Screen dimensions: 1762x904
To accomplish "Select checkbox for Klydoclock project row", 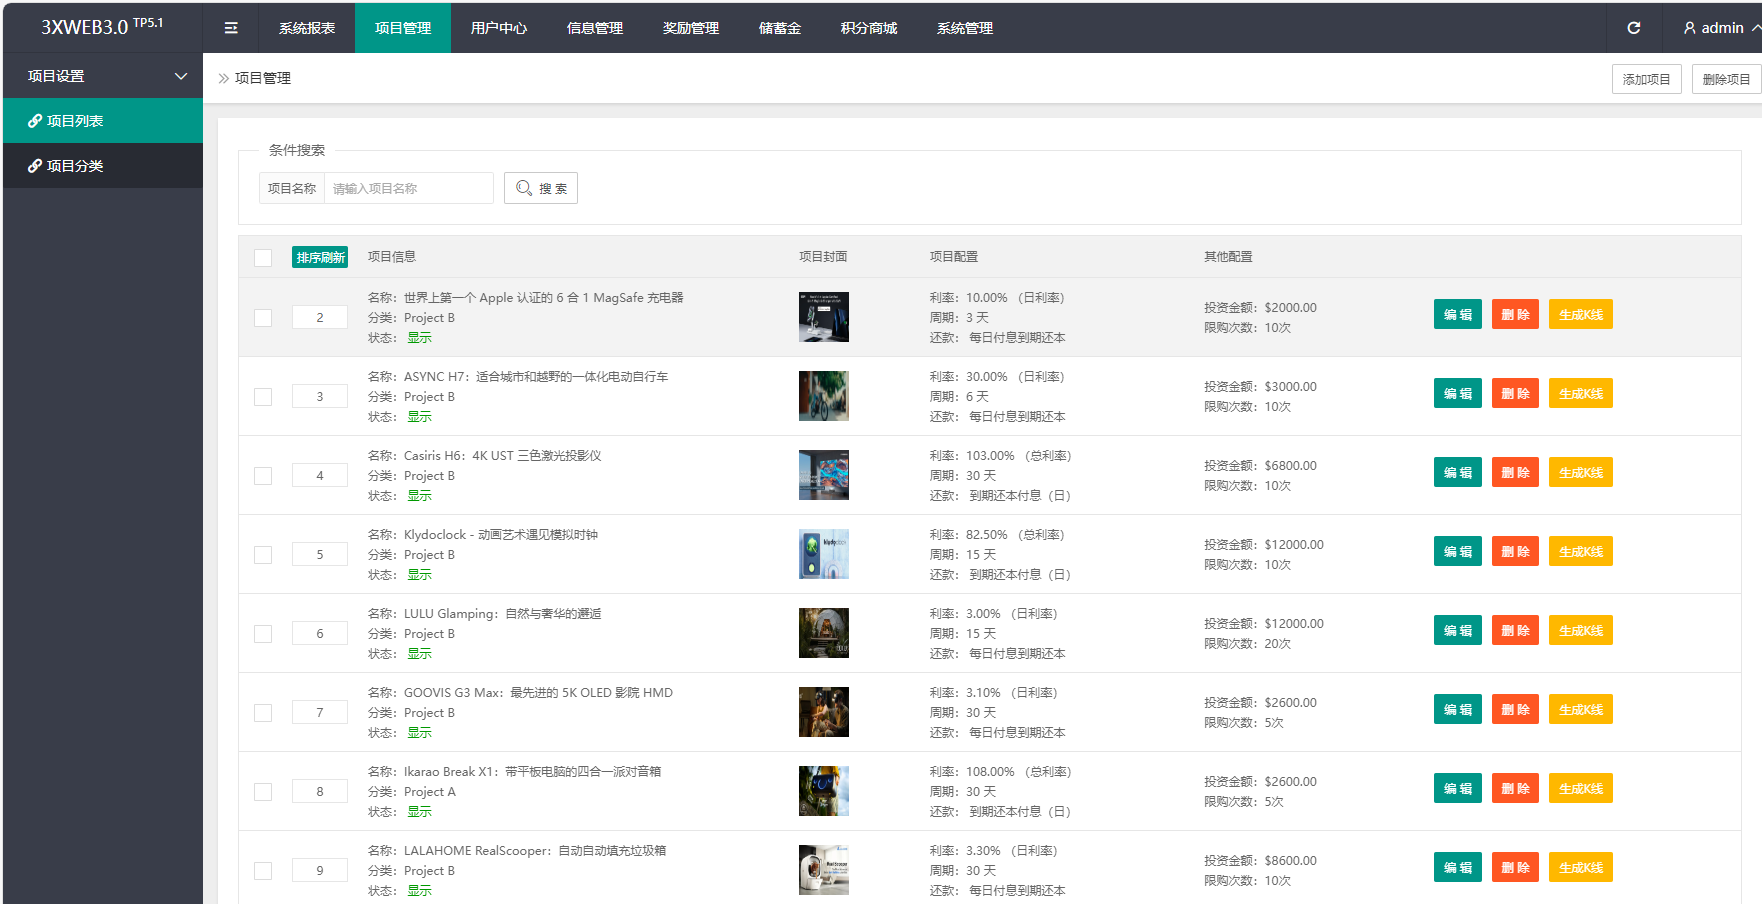I will (263, 555).
